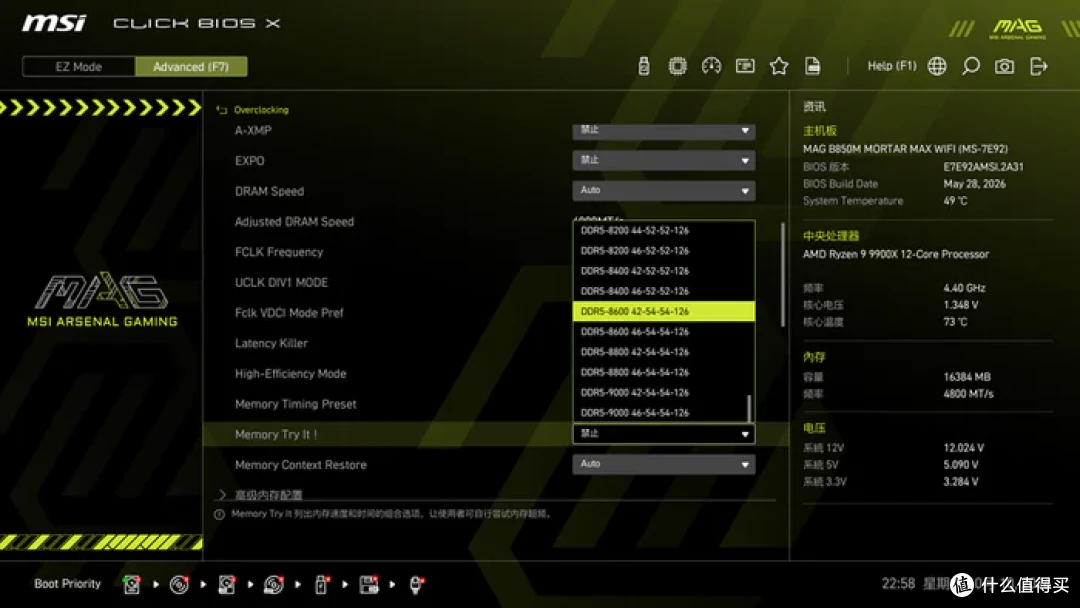Select the first optical disc boot device

[179, 585]
